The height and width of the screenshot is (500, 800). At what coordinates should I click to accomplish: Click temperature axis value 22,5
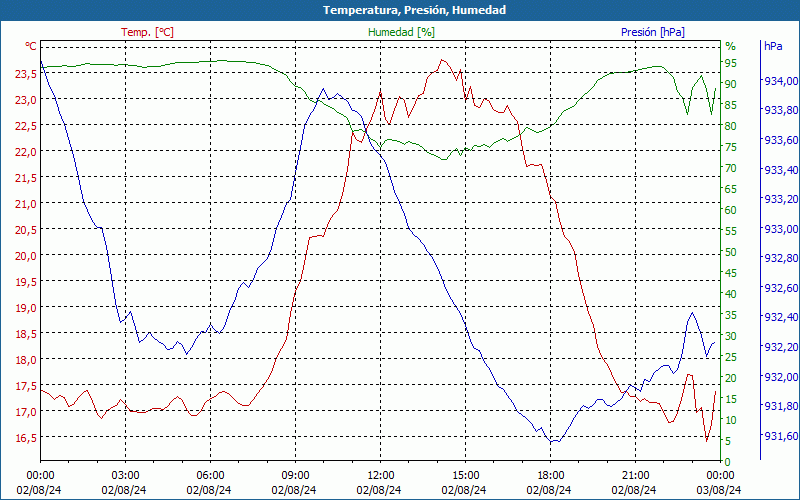coord(26,126)
